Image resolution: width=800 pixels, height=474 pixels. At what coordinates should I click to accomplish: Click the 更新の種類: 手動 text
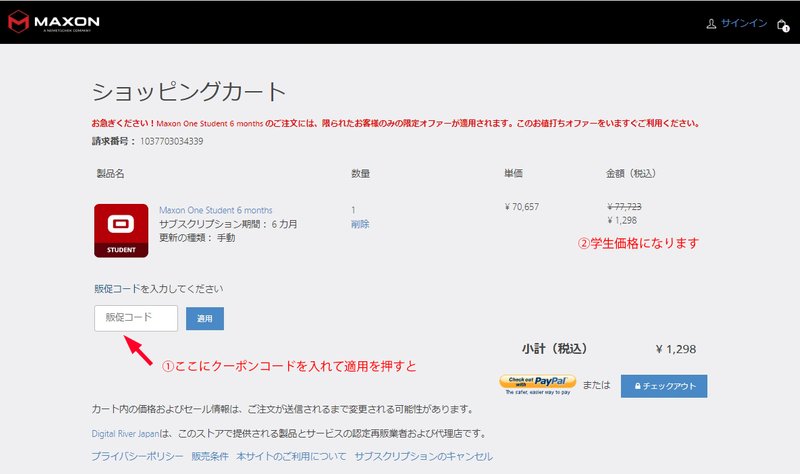pyautogui.click(x=197, y=238)
